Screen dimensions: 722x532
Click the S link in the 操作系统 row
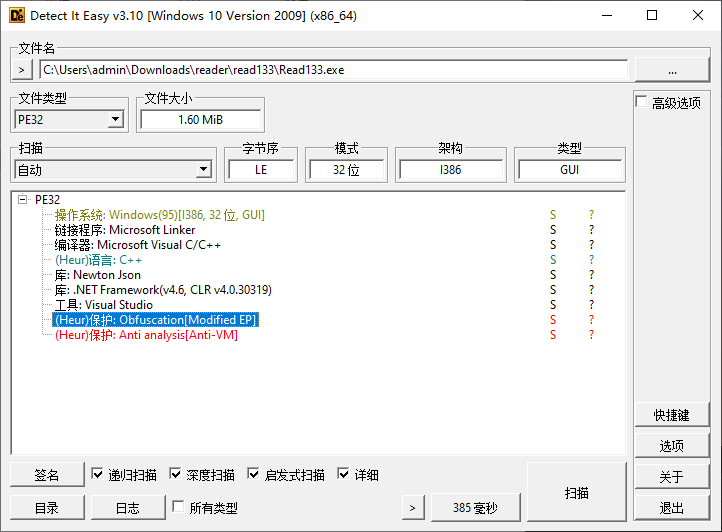[x=553, y=215]
